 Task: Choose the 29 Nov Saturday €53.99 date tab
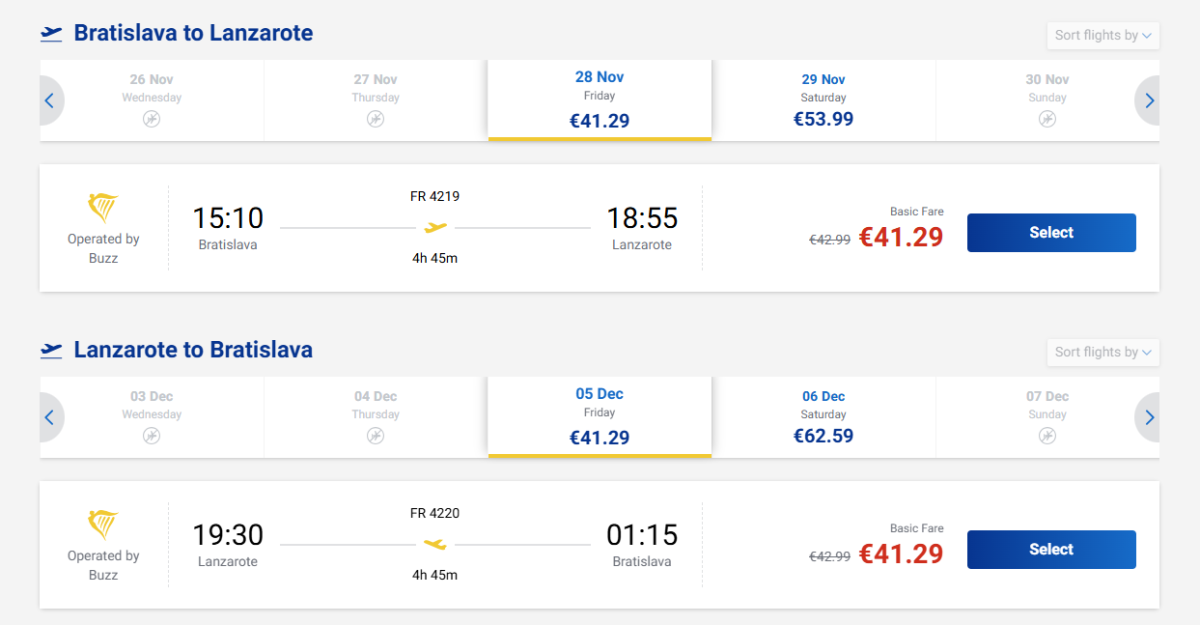[823, 100]
